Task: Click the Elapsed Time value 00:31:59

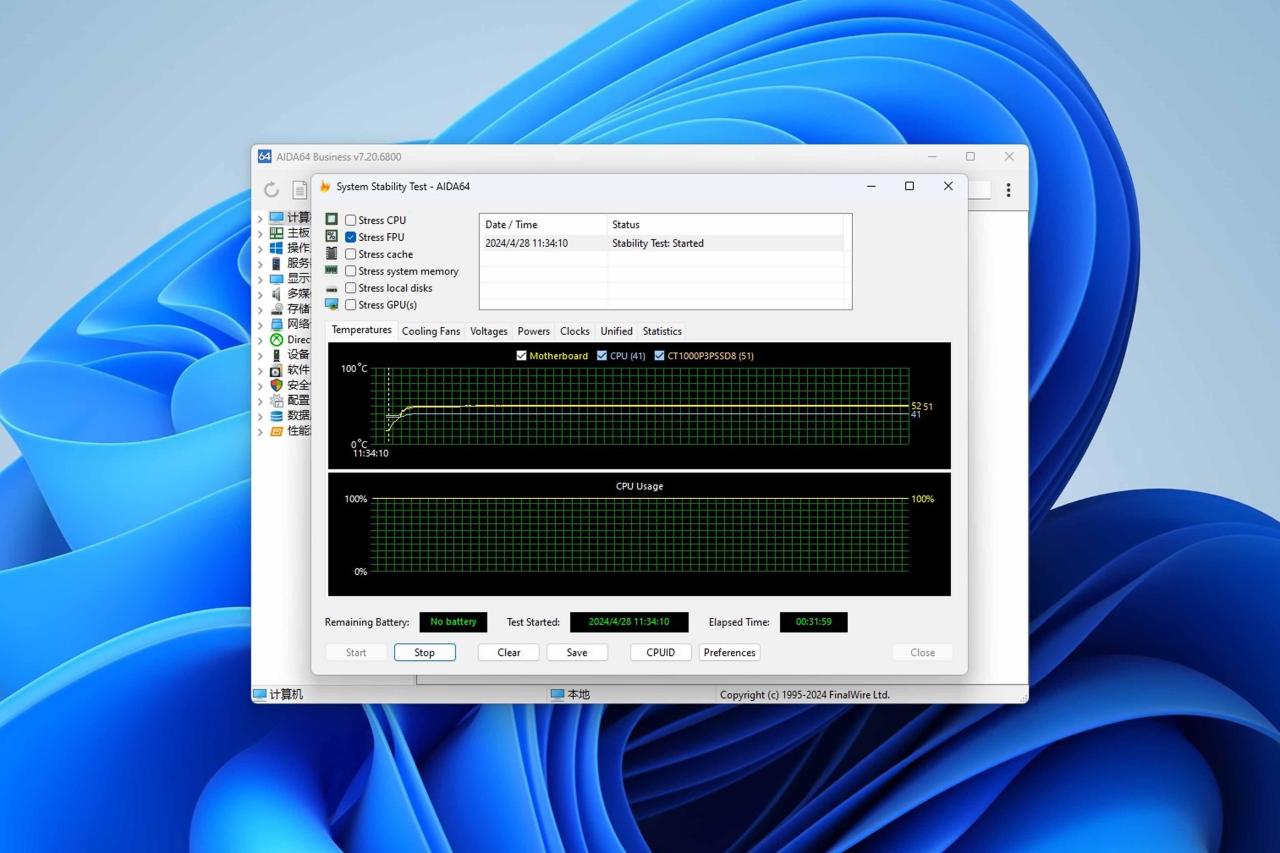Action: [x=814, y=622]
